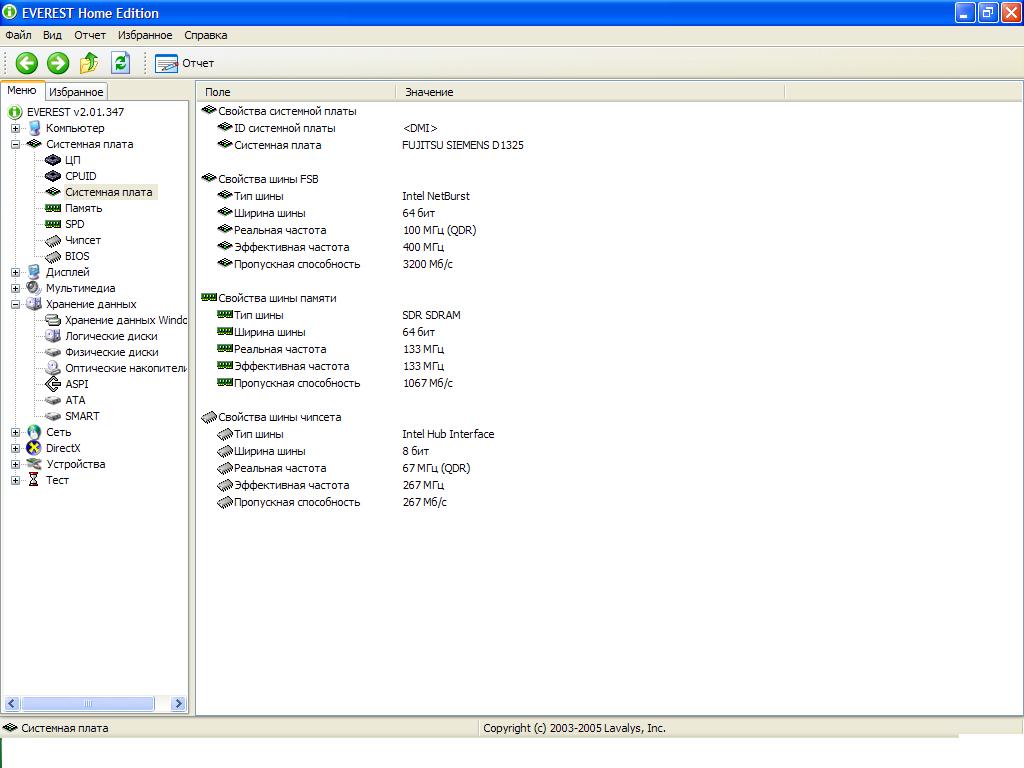
Task: Click the Up level toolbar icon
Action: coord(89,63)
